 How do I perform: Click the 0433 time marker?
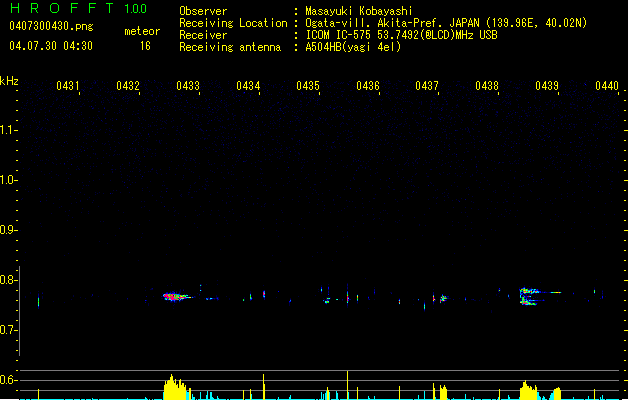(x=188, y=85)
